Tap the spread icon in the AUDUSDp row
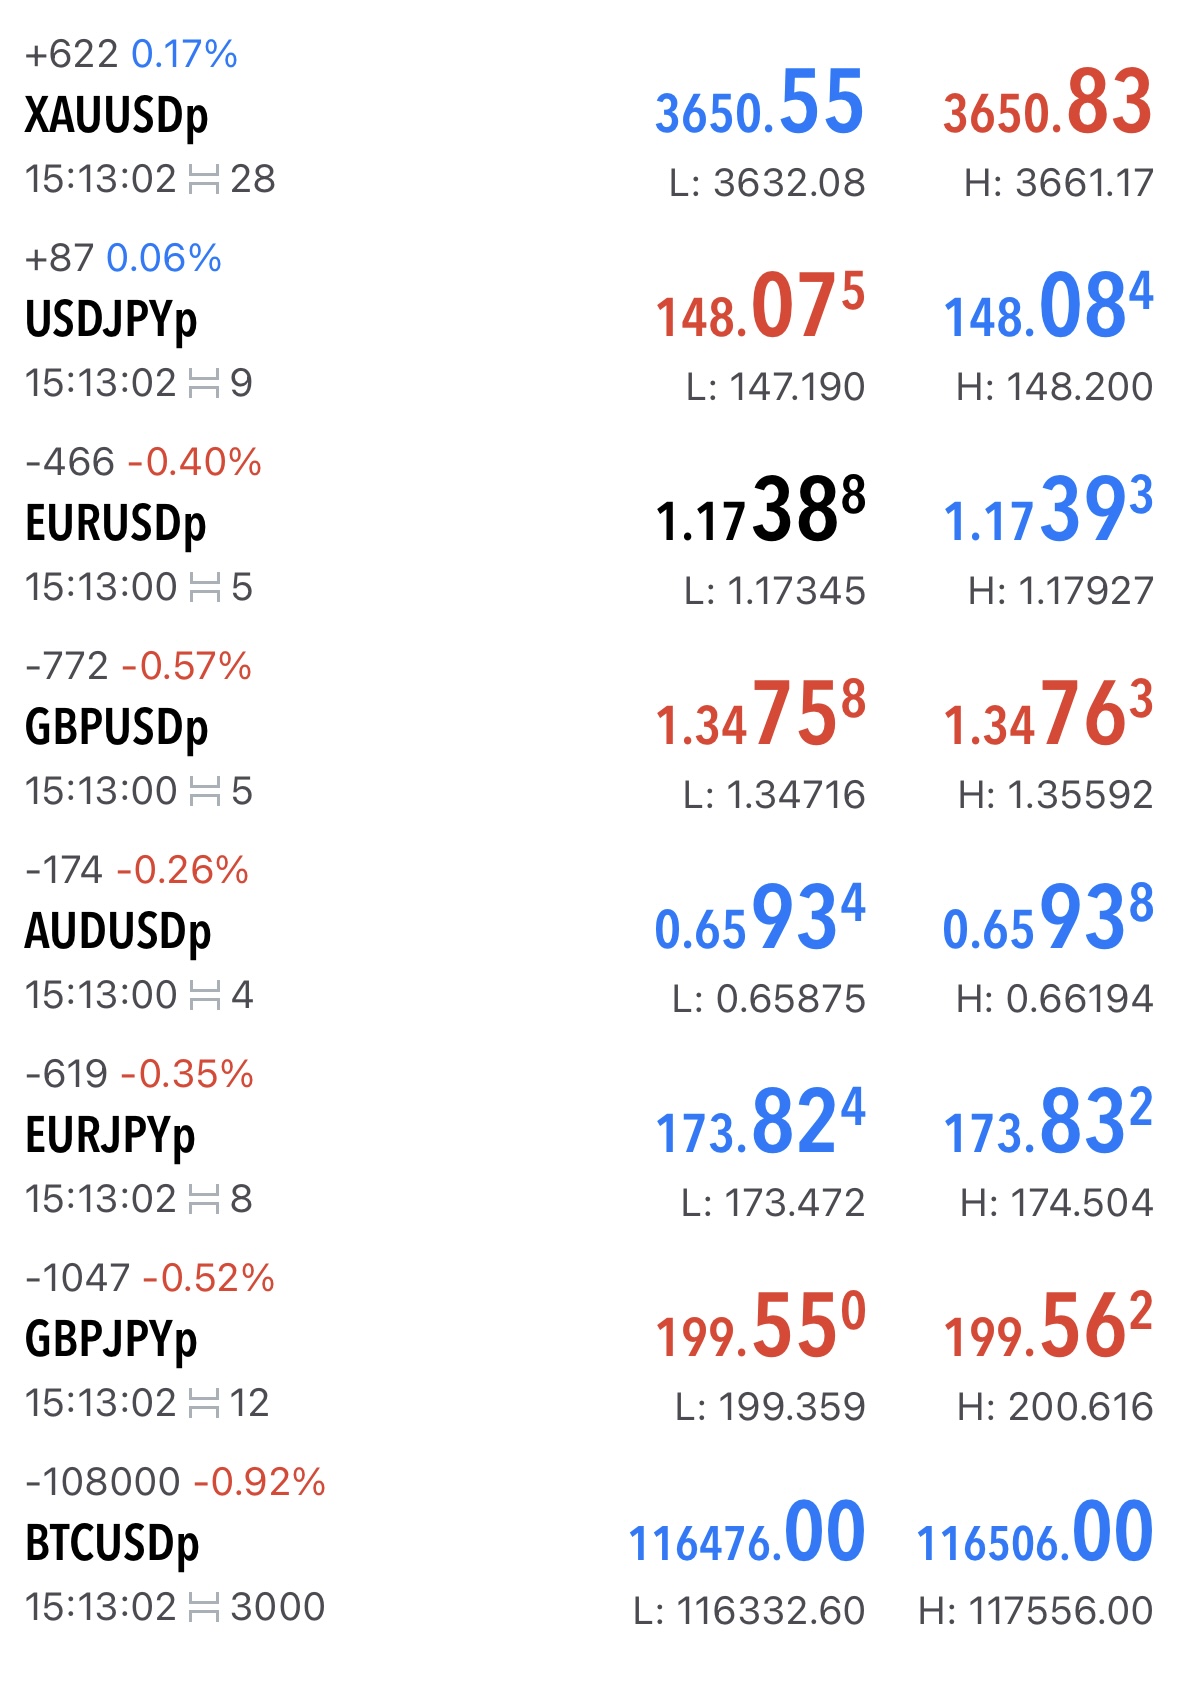 coord(203,996)
